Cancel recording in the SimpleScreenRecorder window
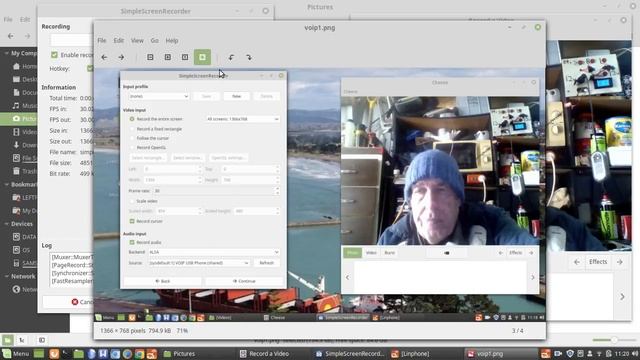Viewport: 640px width, 360px height. point(67,302)
